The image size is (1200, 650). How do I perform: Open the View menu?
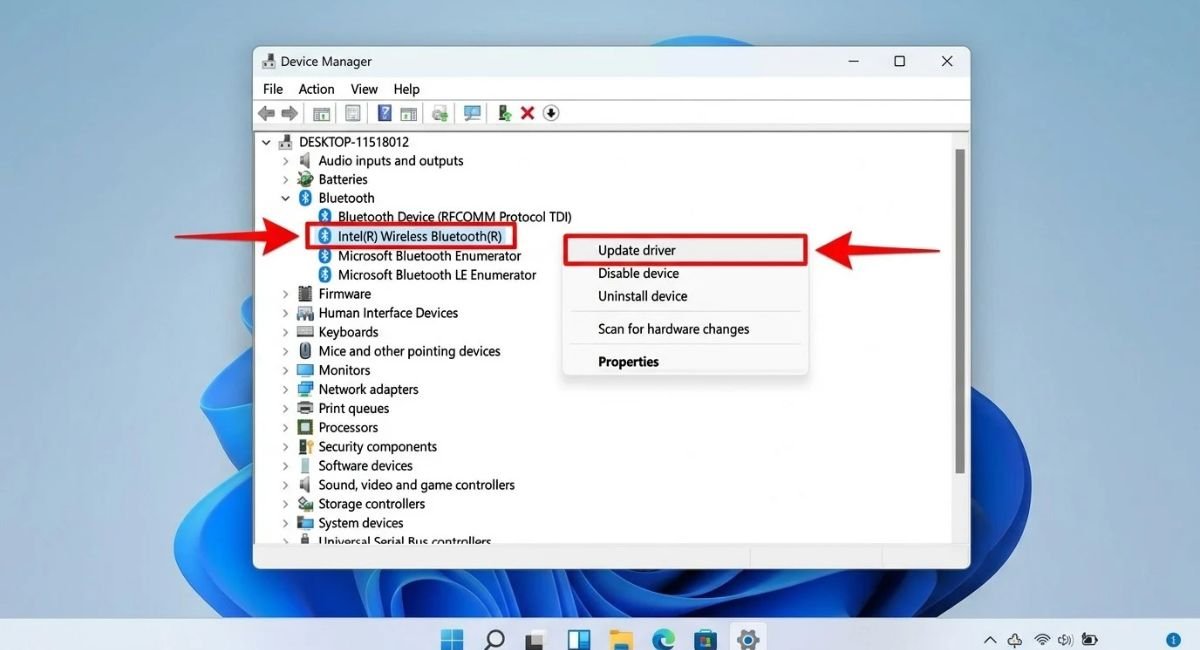pos(364,89)
